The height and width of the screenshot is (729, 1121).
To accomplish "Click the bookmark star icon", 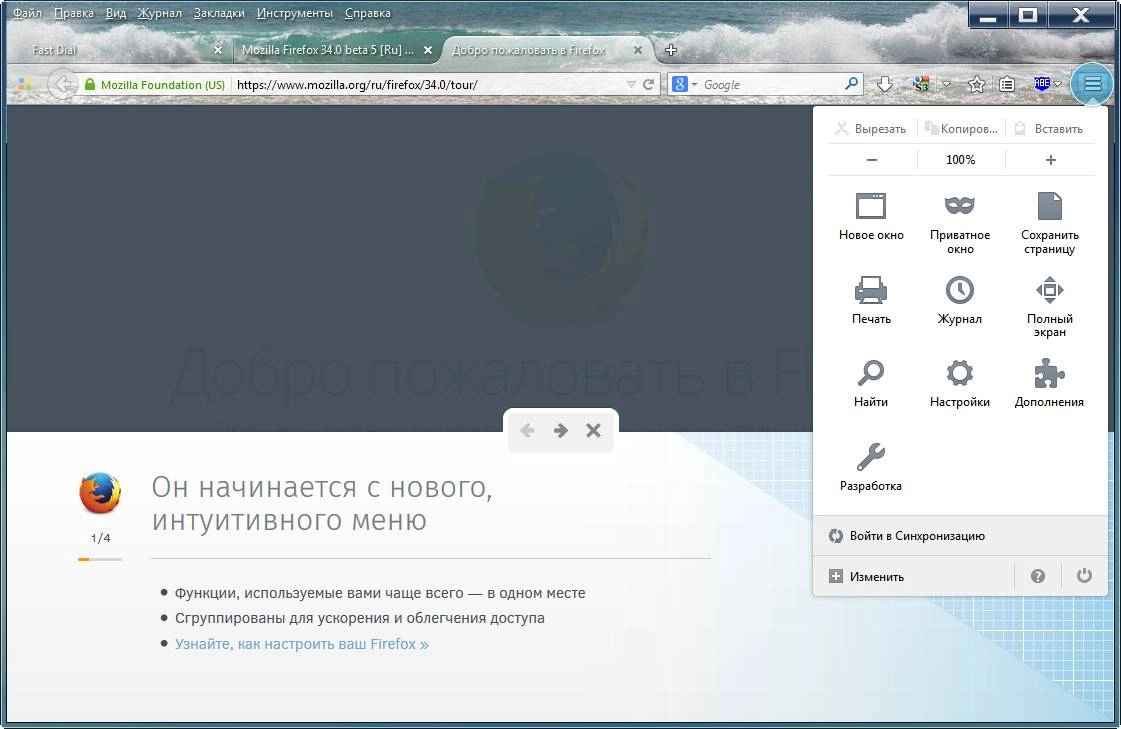I will coord(976,84).
